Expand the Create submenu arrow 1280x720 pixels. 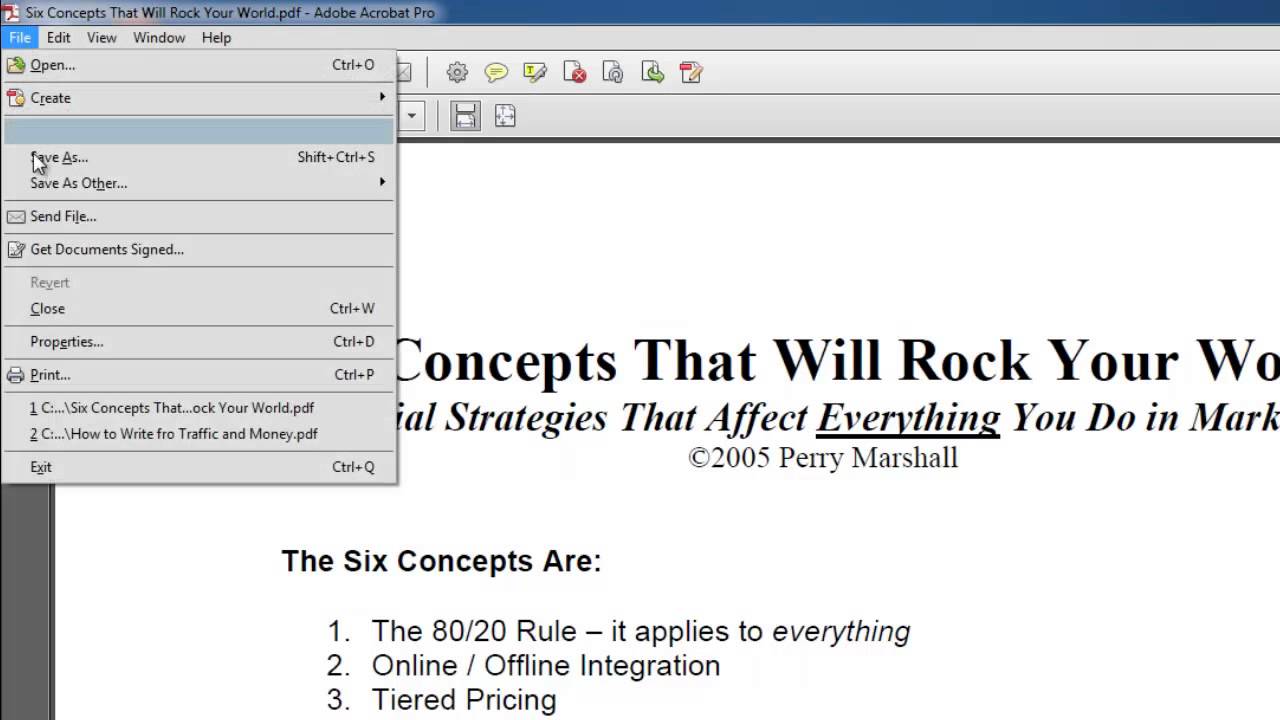point(382,97)
